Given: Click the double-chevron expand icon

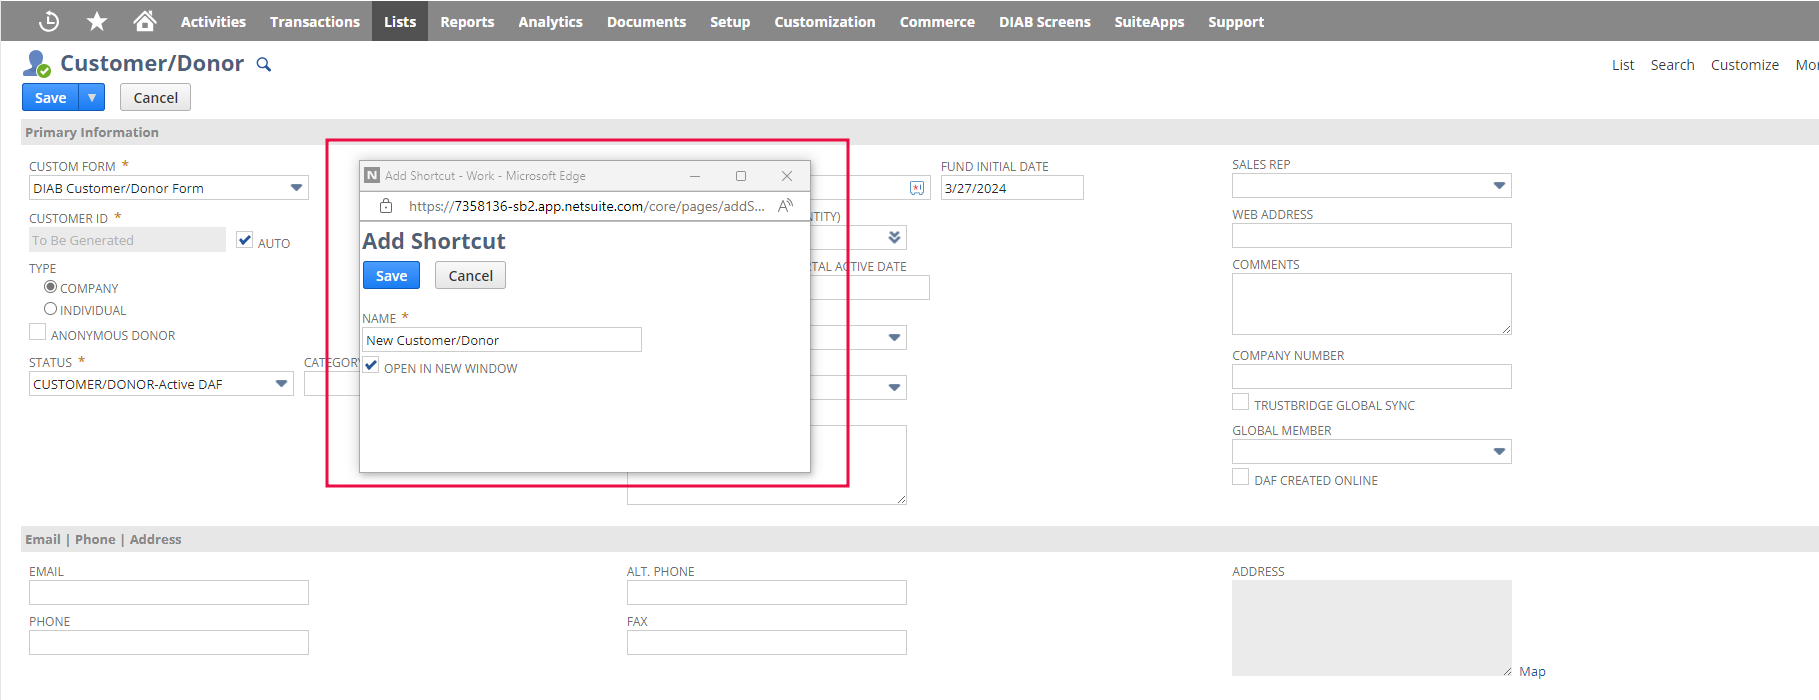Looking at the screenshot, I should tap(894, 238).
